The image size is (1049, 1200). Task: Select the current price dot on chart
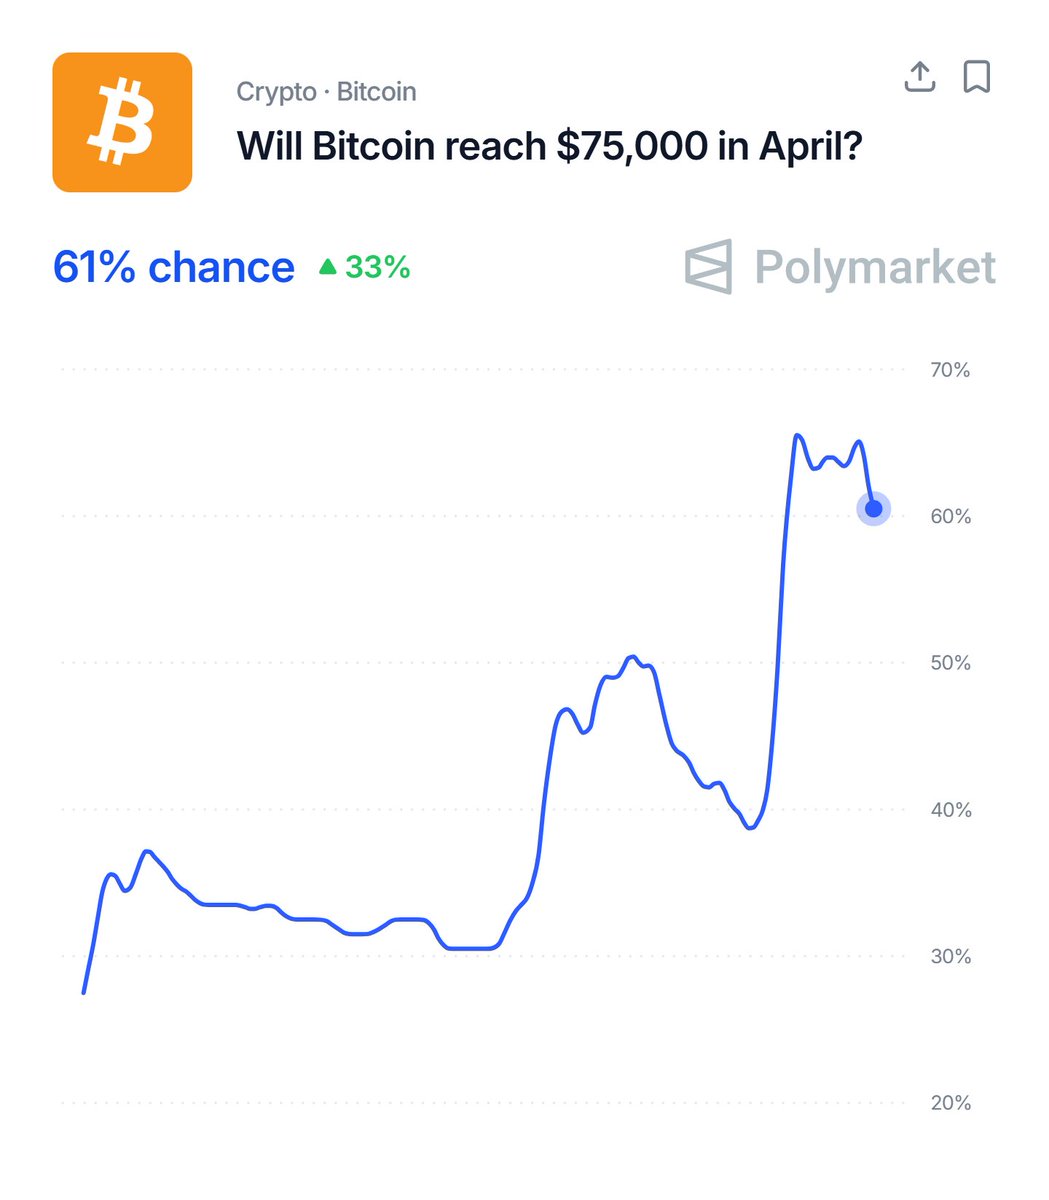(873, 509)
